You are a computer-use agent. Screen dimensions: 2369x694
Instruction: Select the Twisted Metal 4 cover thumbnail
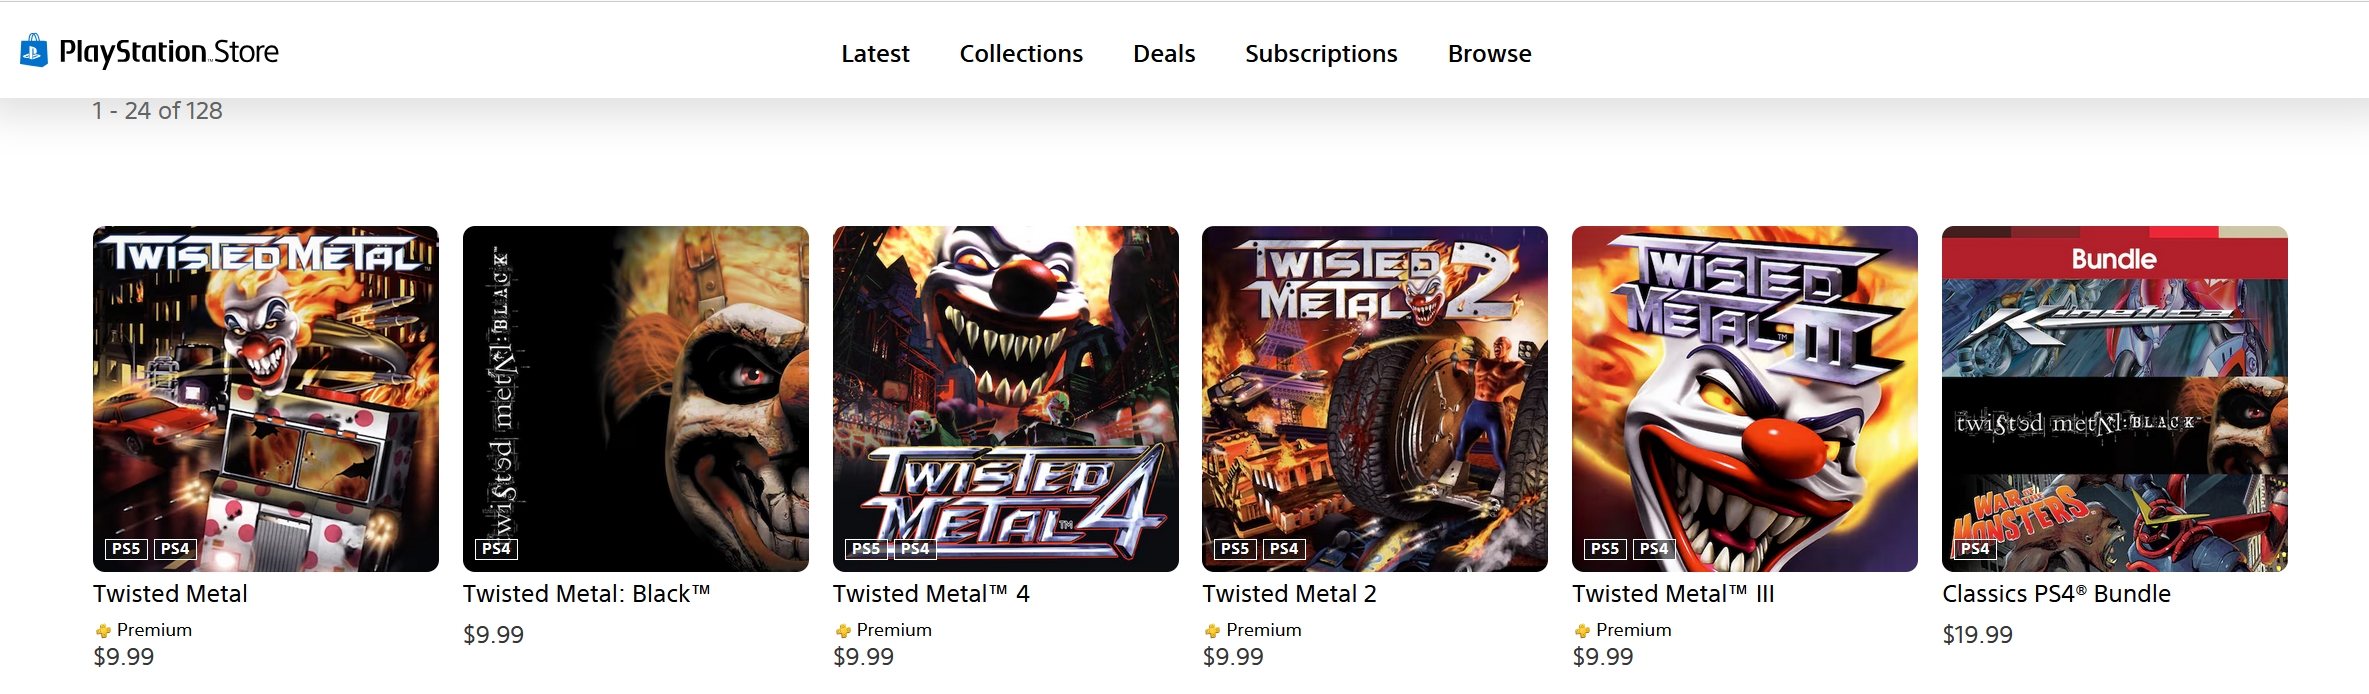(x=1005, y=398)
